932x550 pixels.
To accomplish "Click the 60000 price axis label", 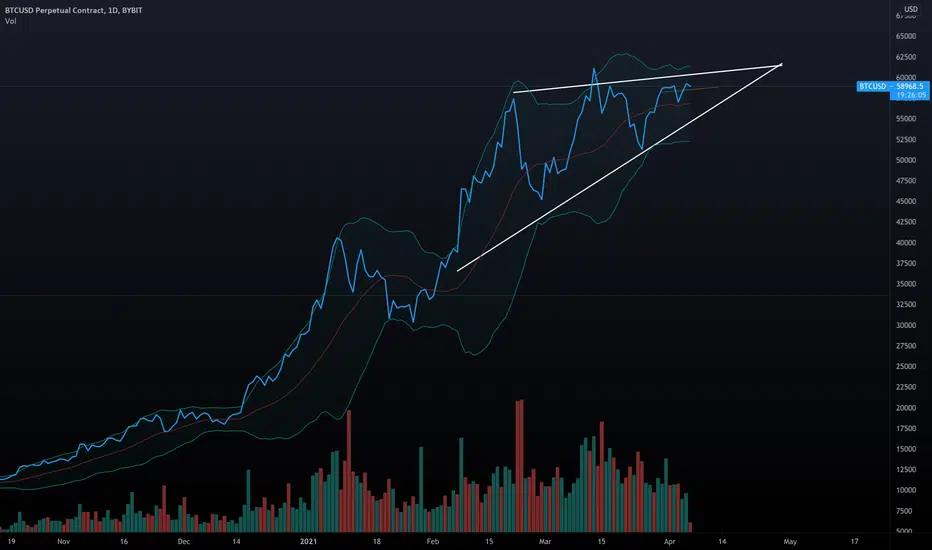I will click(x=906, y=77).
